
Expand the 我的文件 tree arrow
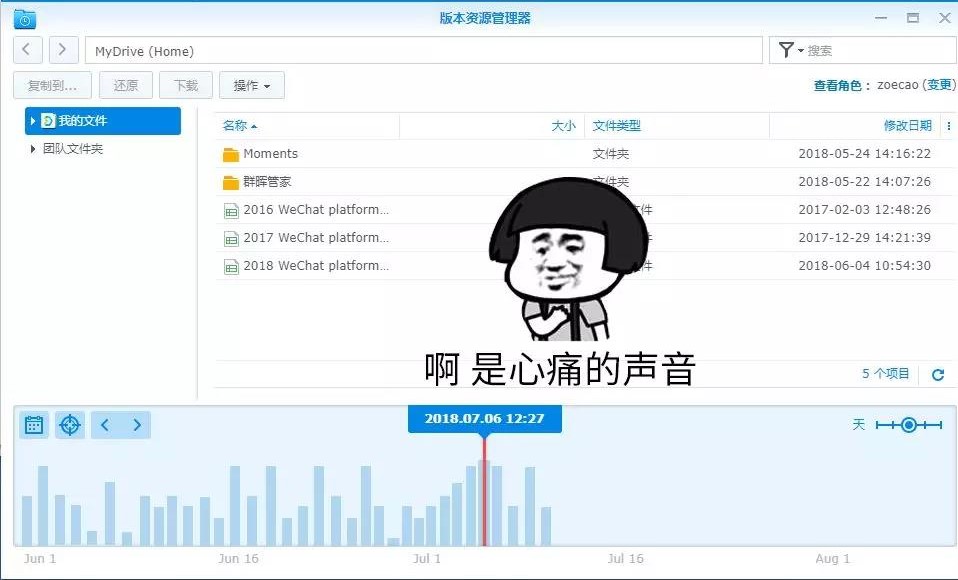point(33,121)
